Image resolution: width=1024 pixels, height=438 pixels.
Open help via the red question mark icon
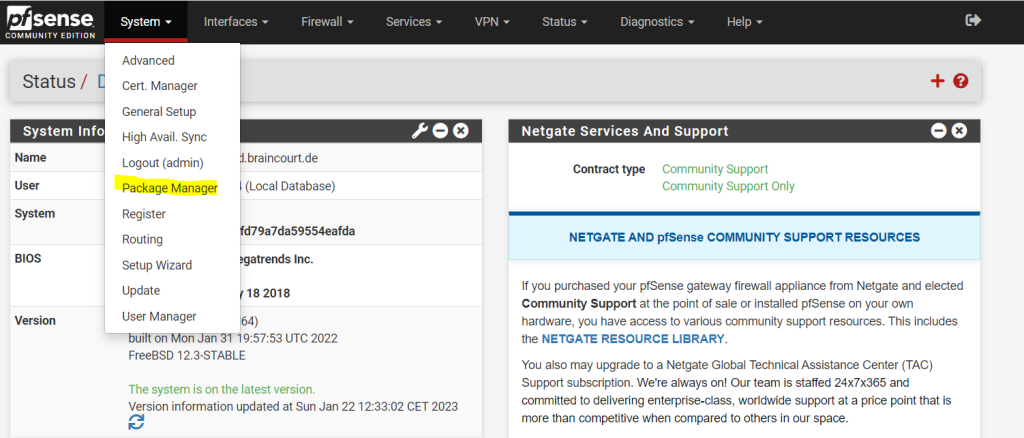pos(961,81)
